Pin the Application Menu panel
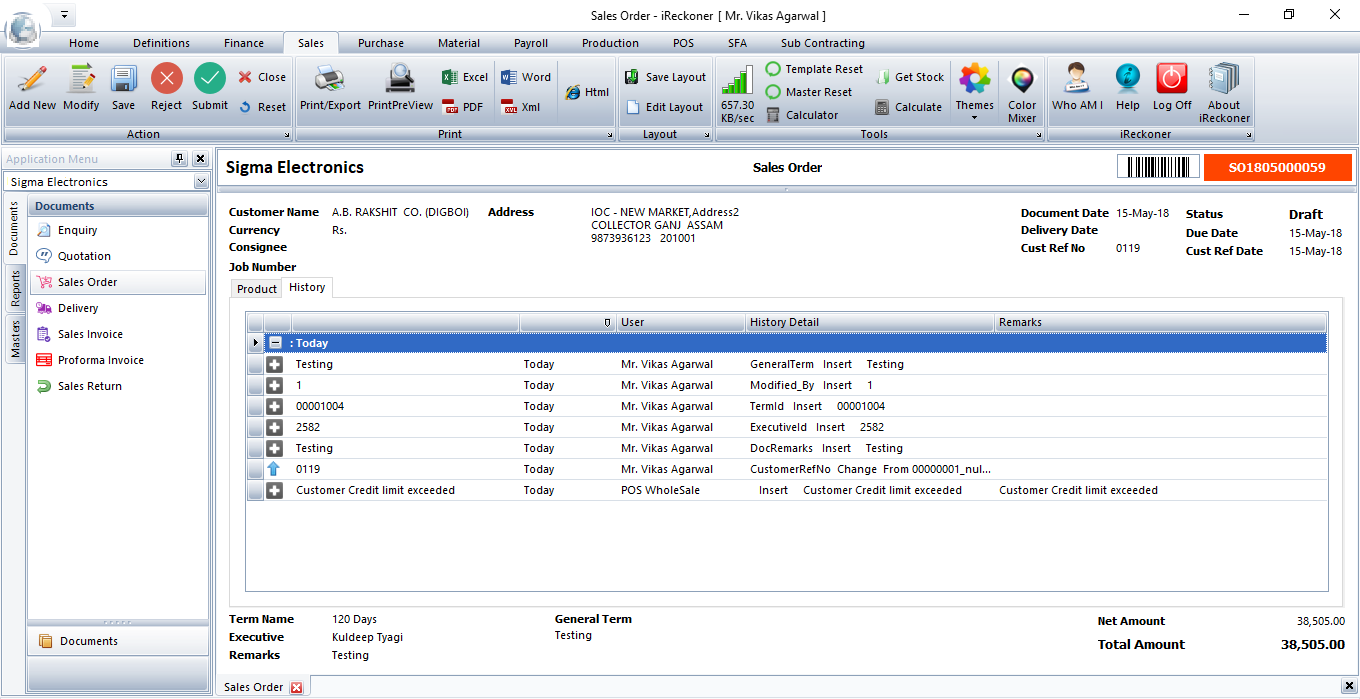 179,159
